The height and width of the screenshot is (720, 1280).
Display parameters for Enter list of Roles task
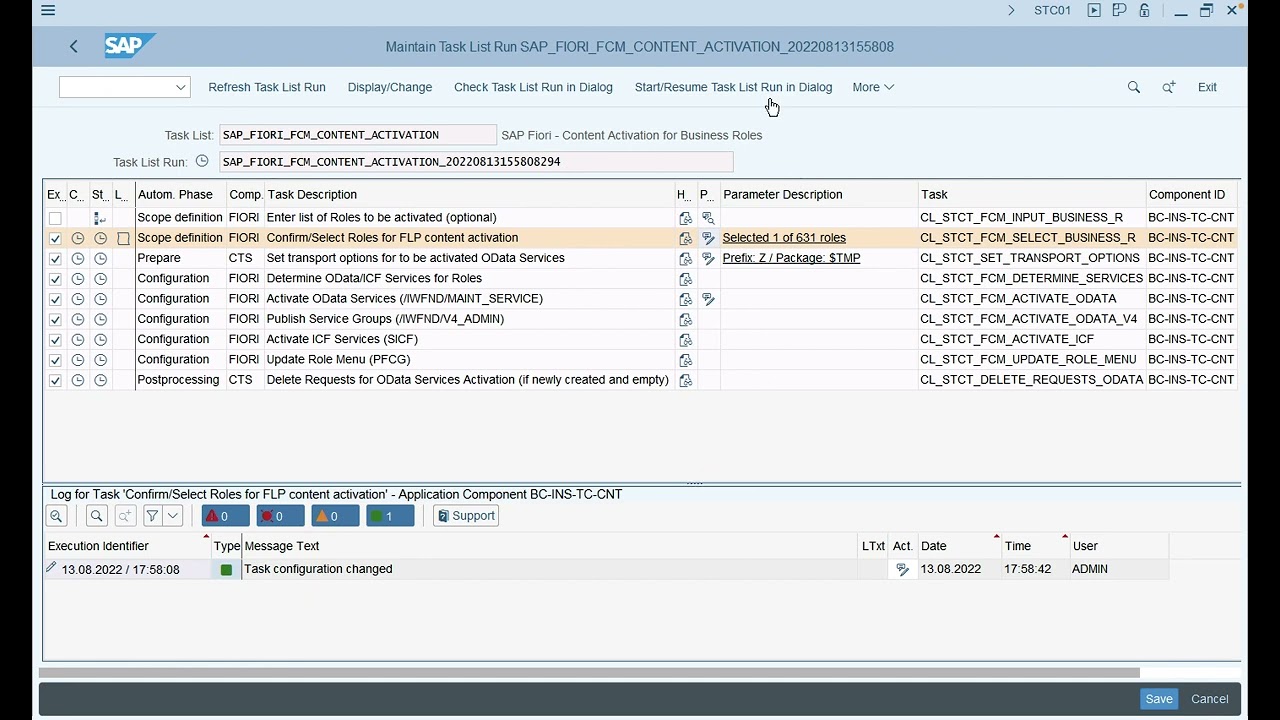pyautogui.click(x=708, y=218)
